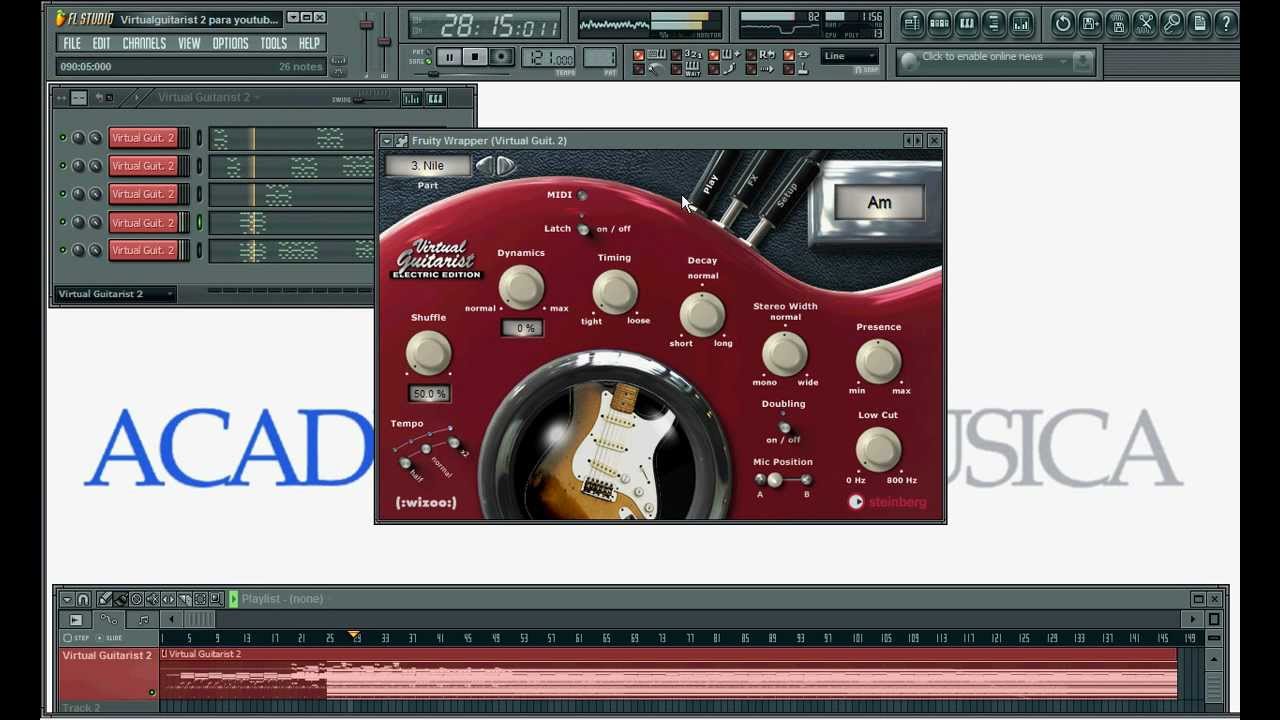The height and width of the screenshot is (720, 1280).
Task: Toggle the fourth channel select LED
Action: 199,222
